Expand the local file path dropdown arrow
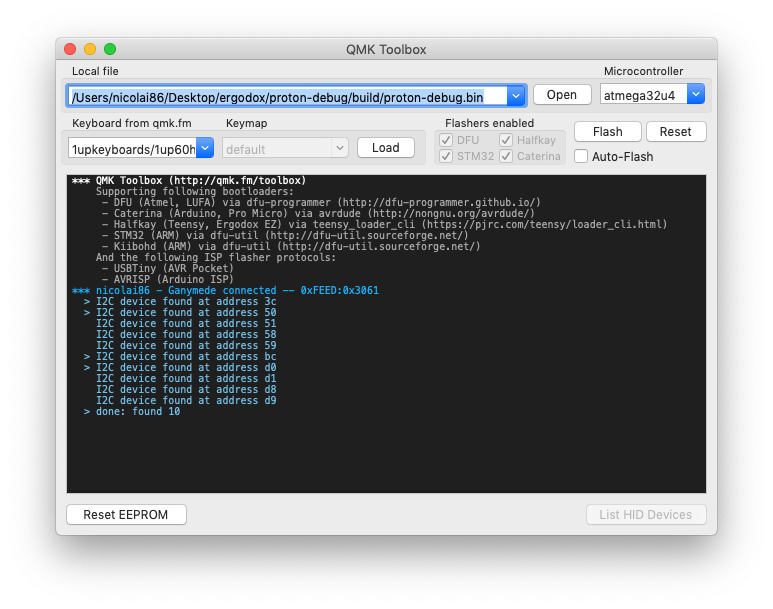The image size is (773, 609). pyautogui.click(x=516, y=96)
